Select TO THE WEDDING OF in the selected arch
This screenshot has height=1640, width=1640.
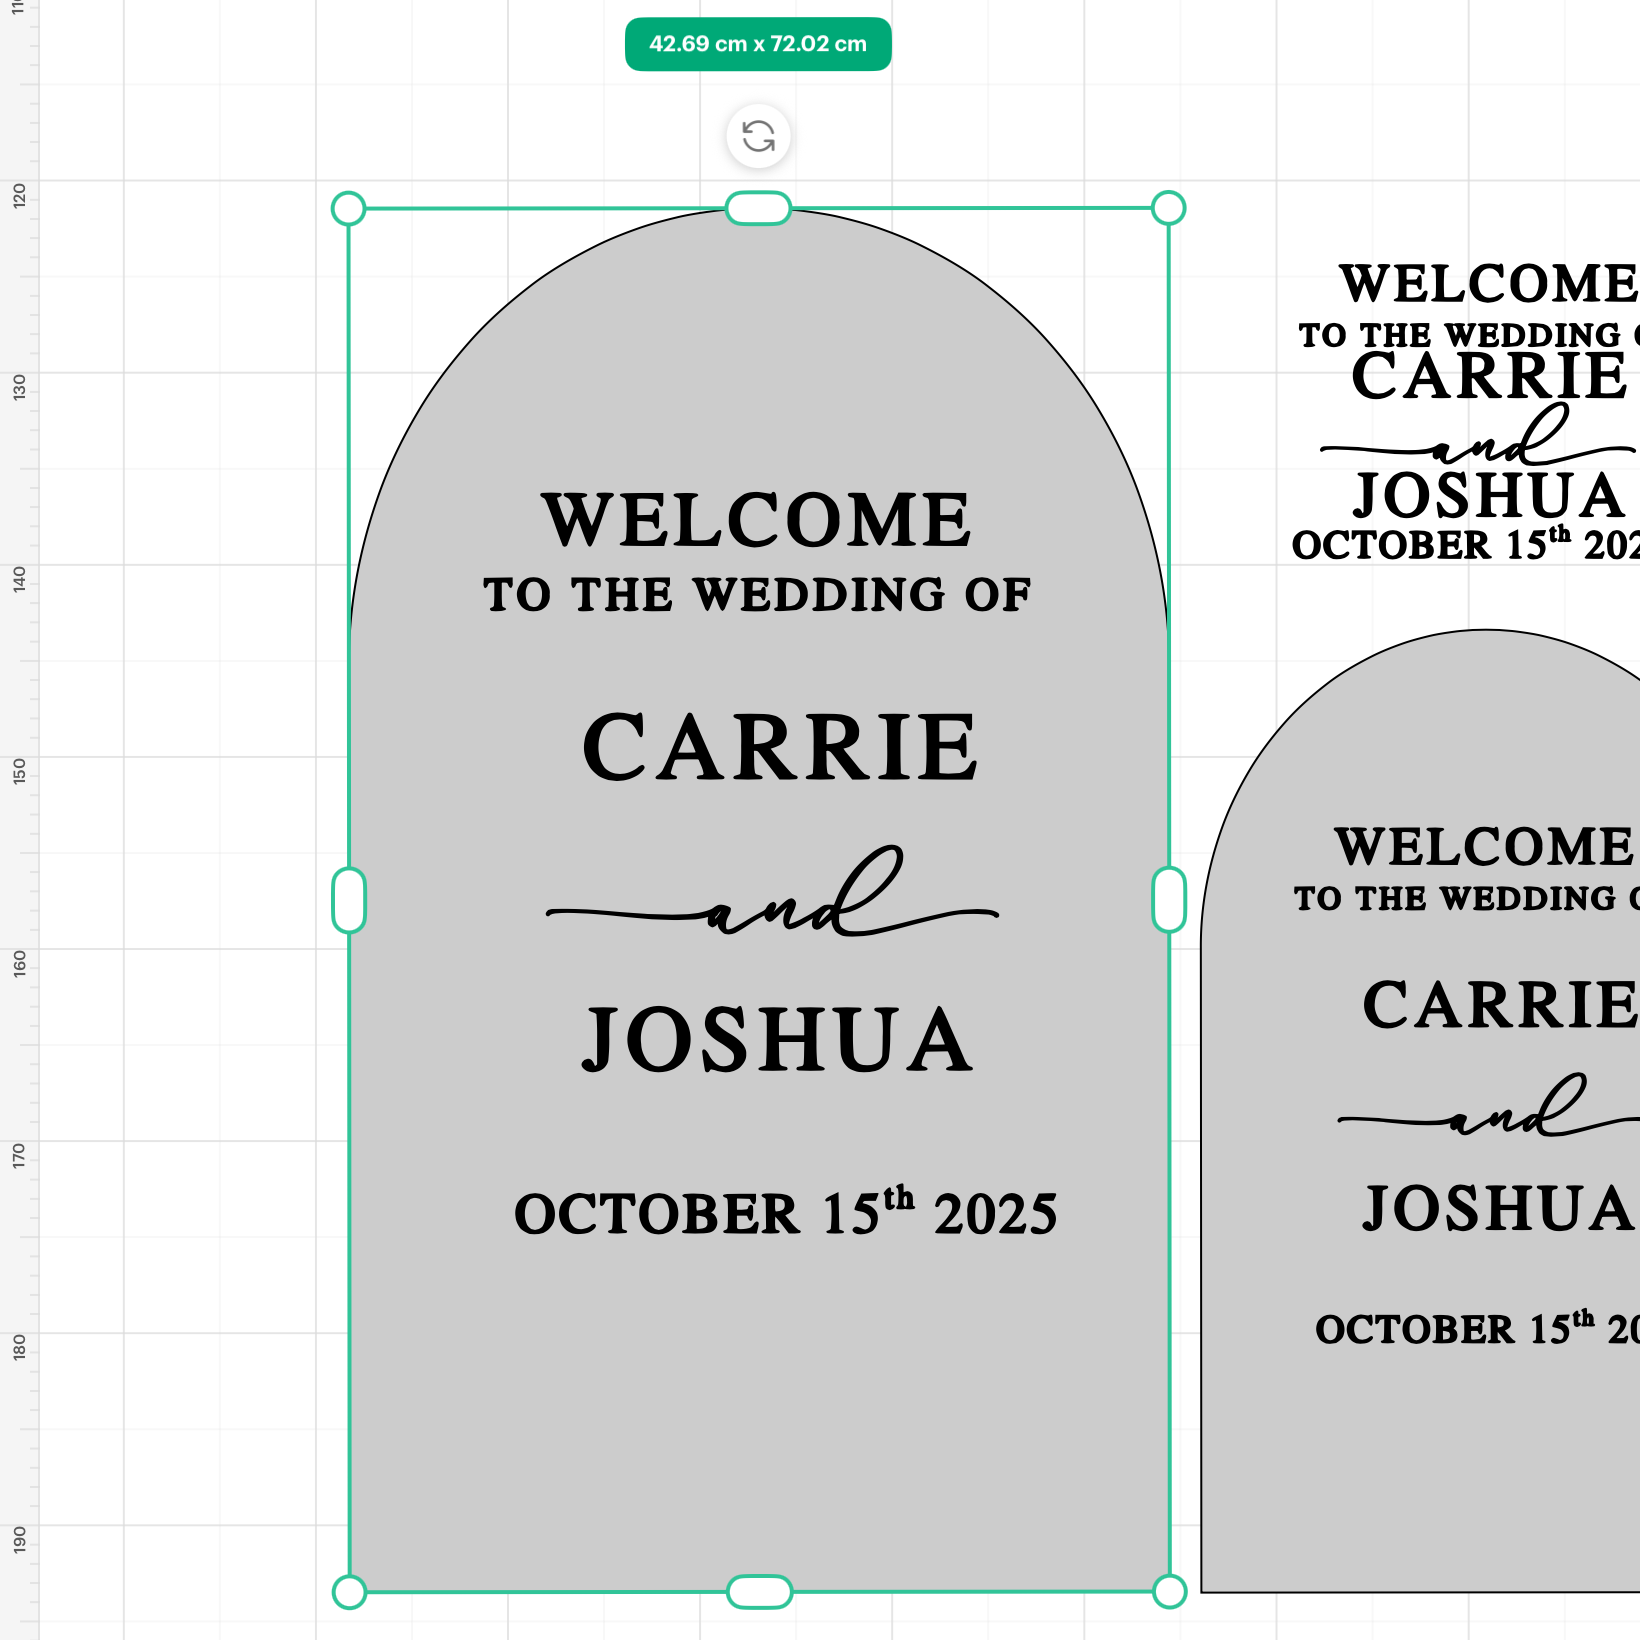[x=756, y=595]
